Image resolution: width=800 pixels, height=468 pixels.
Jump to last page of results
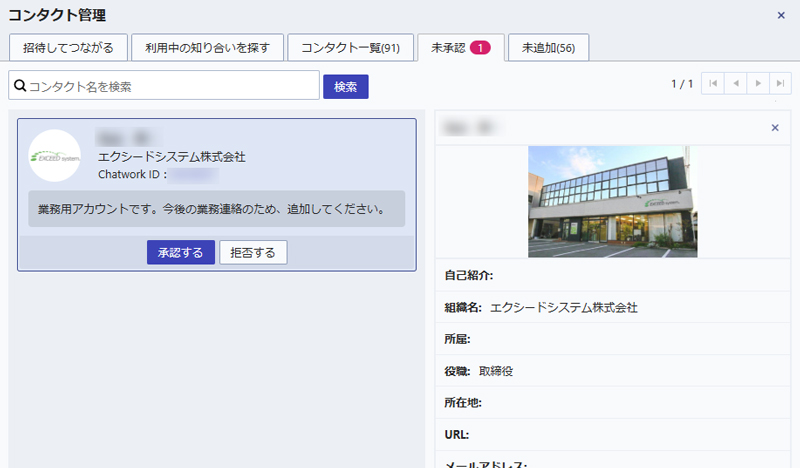pos(780,83)
